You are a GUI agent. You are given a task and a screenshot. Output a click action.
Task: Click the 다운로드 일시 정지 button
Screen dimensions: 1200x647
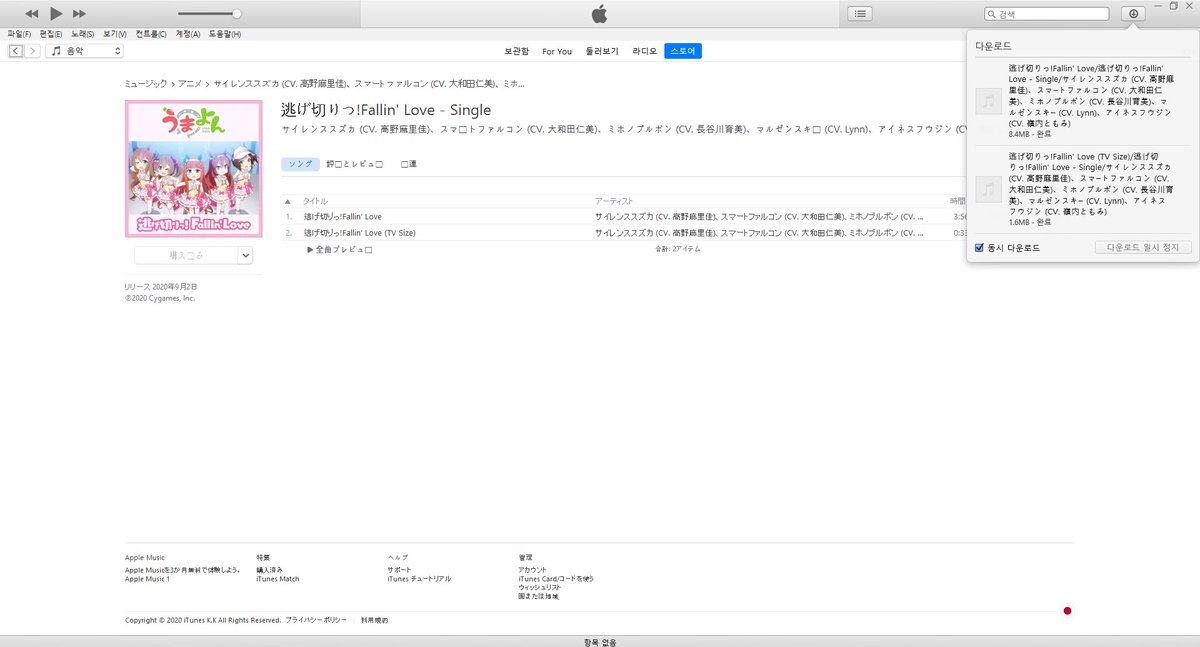coord(1143,247)
